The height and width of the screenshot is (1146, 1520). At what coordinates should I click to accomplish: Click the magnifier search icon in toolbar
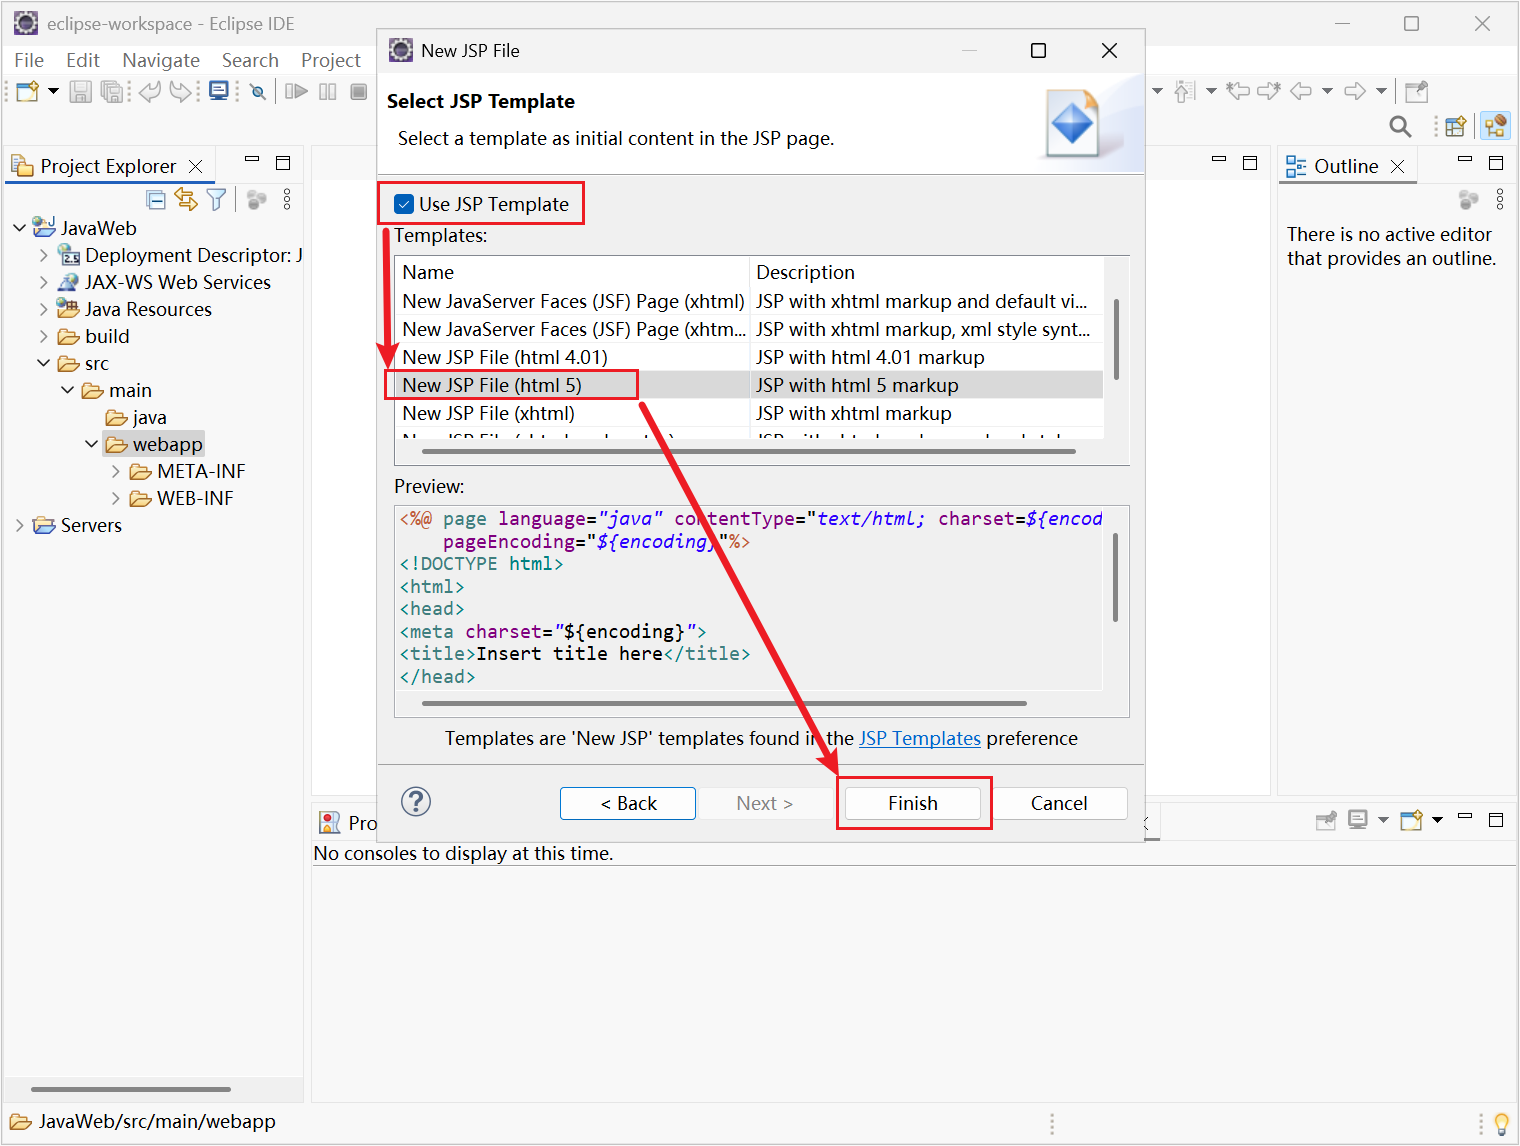click(x=1401, y=126)
